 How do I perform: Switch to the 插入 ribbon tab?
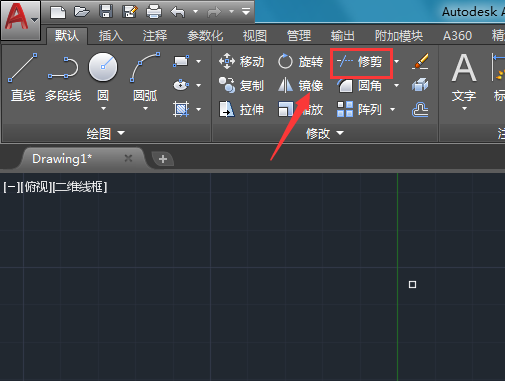pyautogui.click(x=111, y=35)
